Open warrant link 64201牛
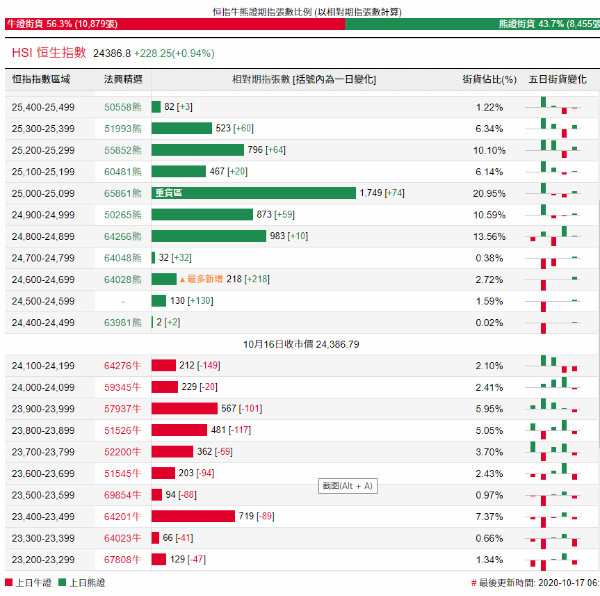Image resolution: width=600 pixels, height=596 pixels. (x=122, y=517)
